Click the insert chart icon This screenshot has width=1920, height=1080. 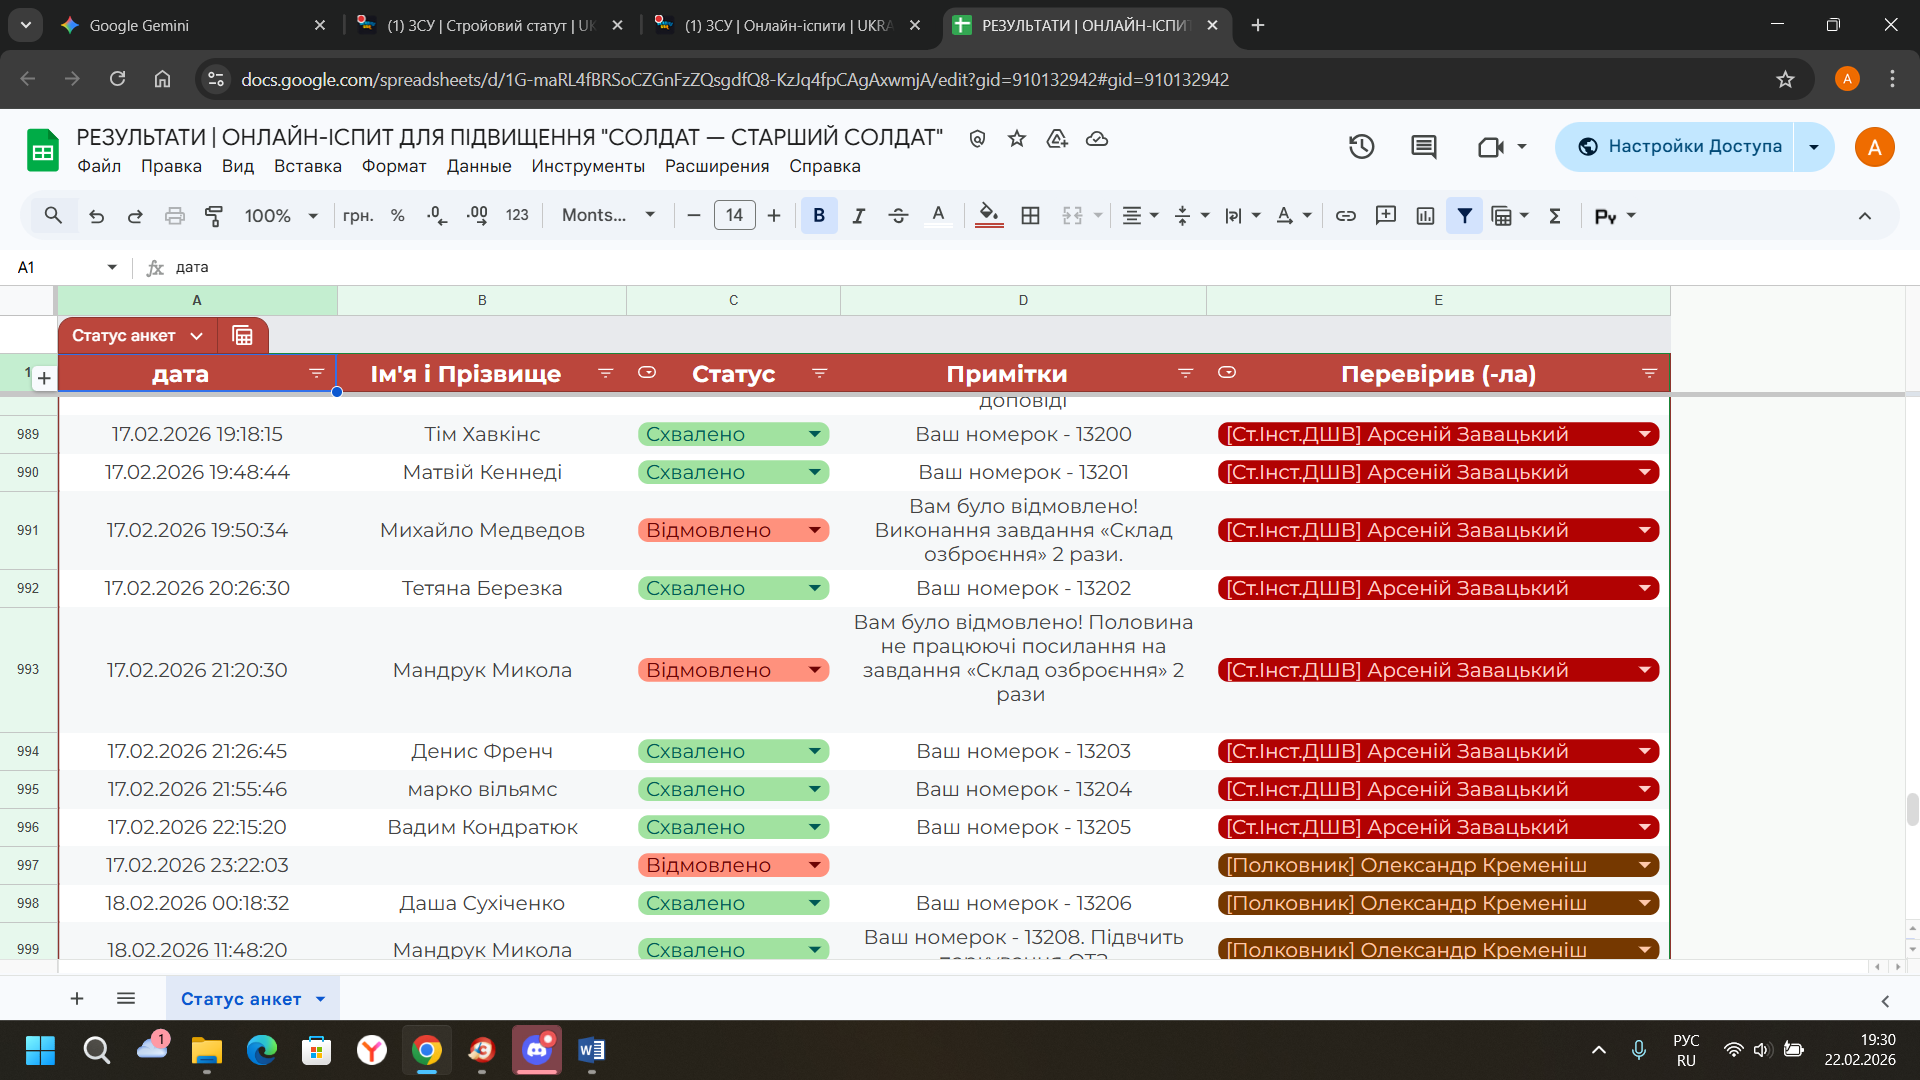[1425, 215]
